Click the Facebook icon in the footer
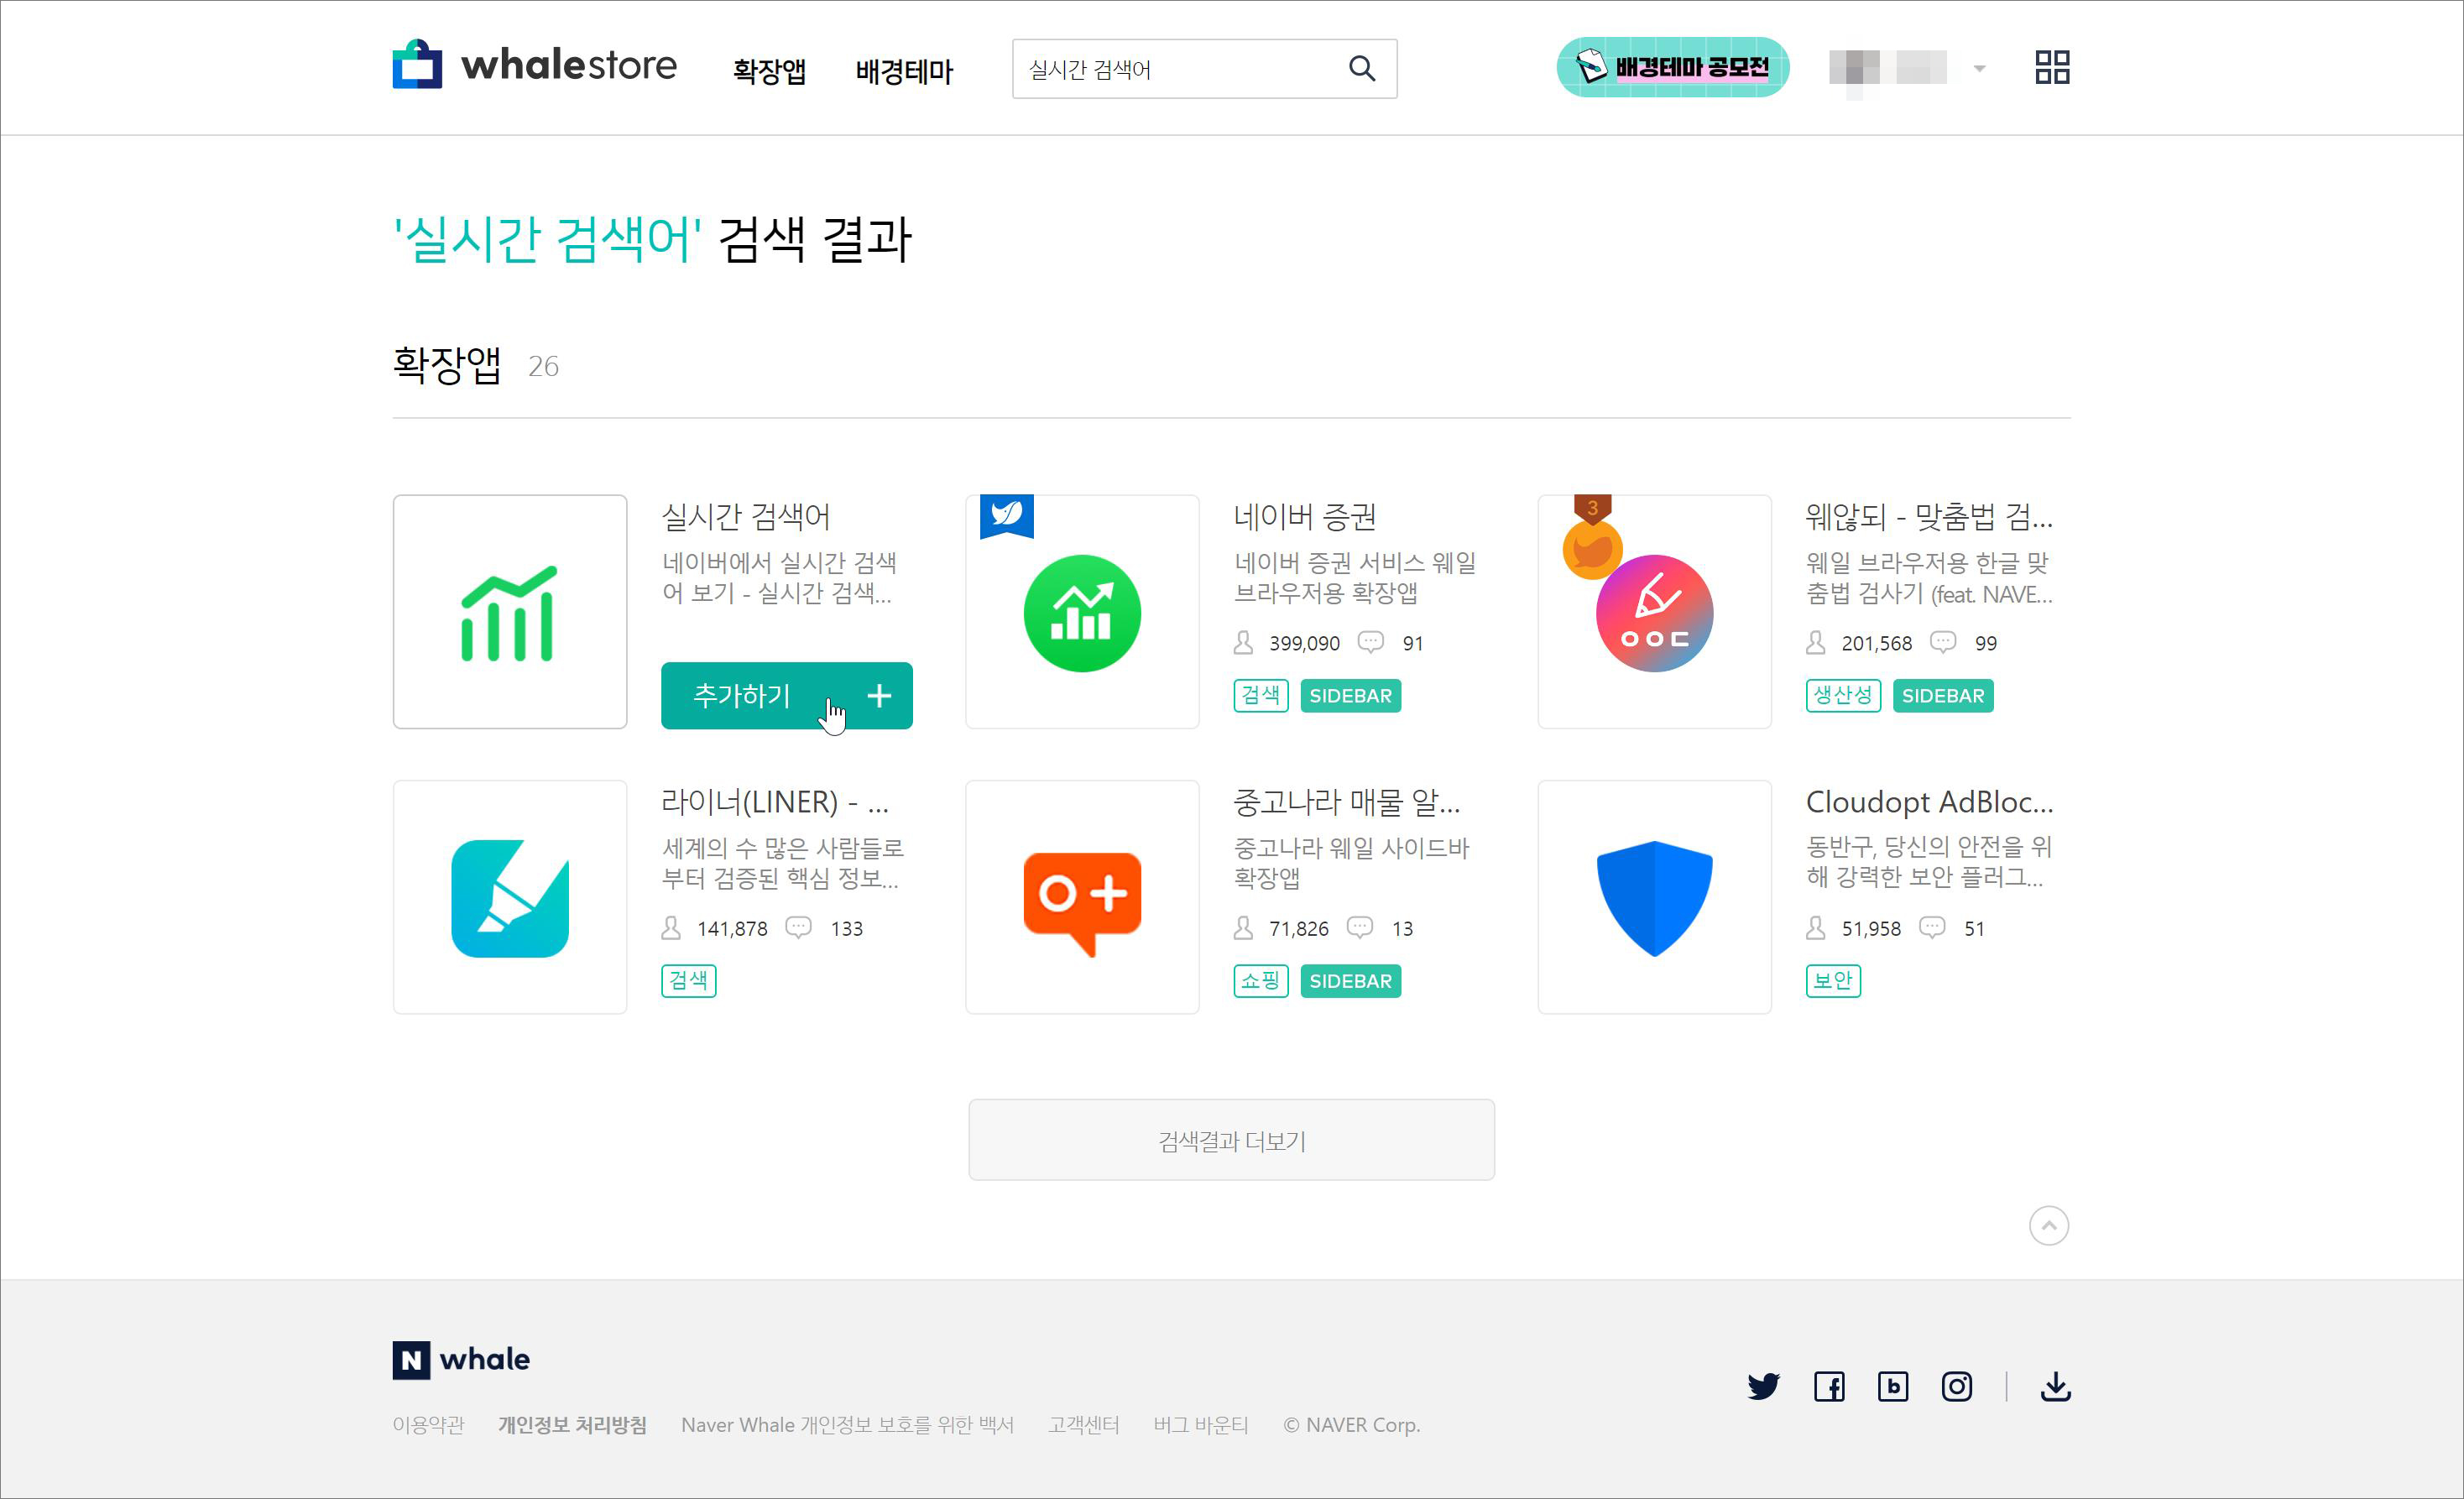Screen dimensions: 2464x1499 (x=1830, y=1386)
